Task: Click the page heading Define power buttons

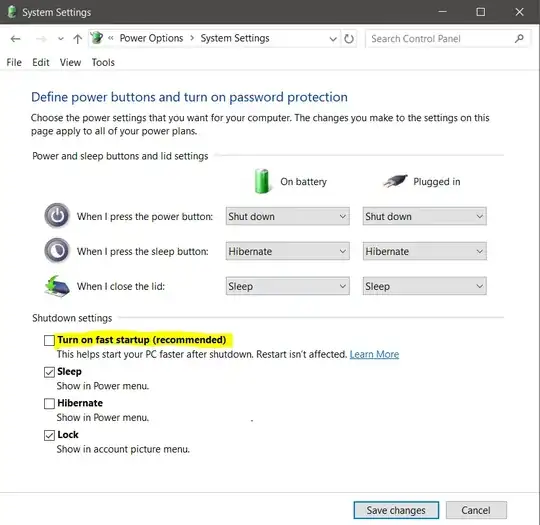Action: tap(189, 97)
